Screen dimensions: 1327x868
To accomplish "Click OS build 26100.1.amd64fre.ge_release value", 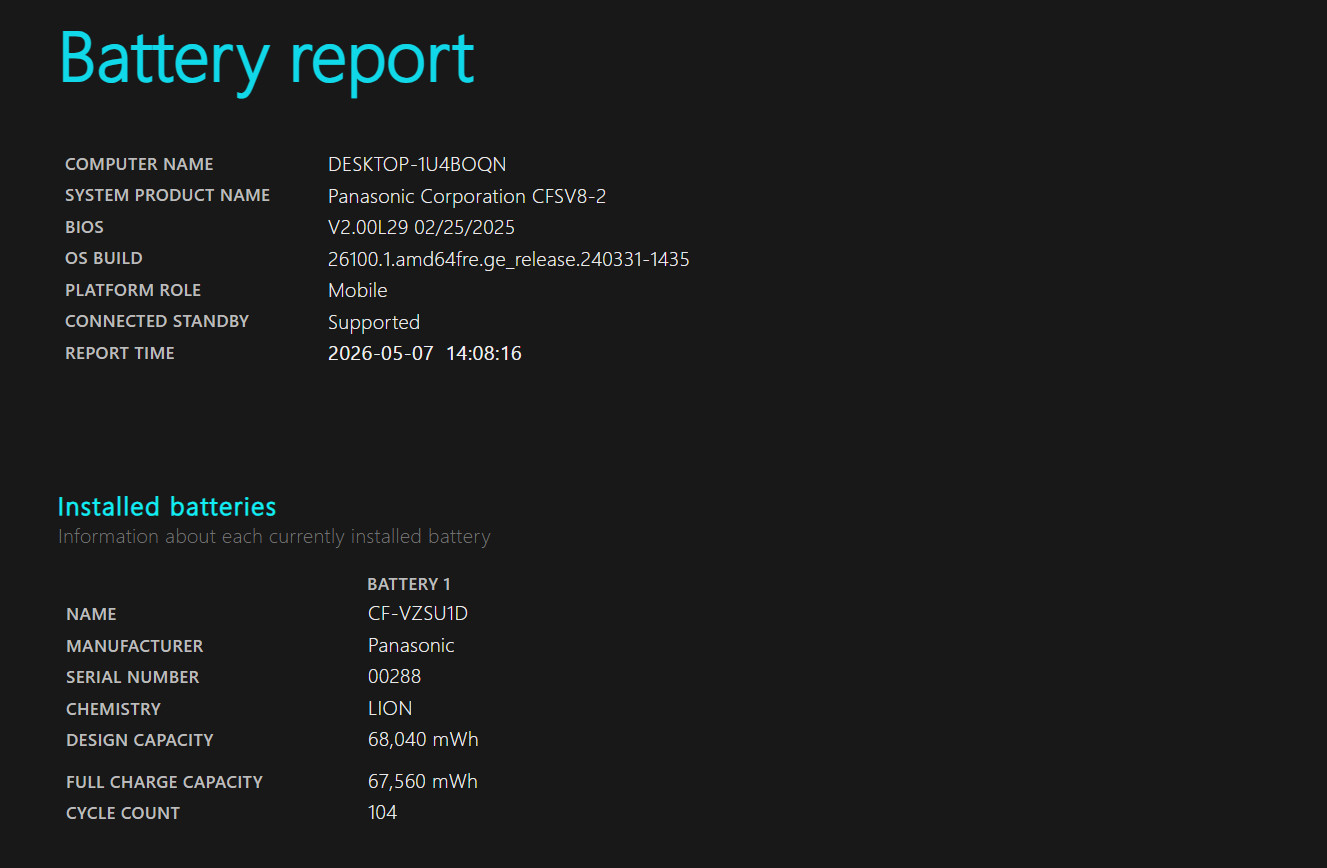I will click(508, 260).
